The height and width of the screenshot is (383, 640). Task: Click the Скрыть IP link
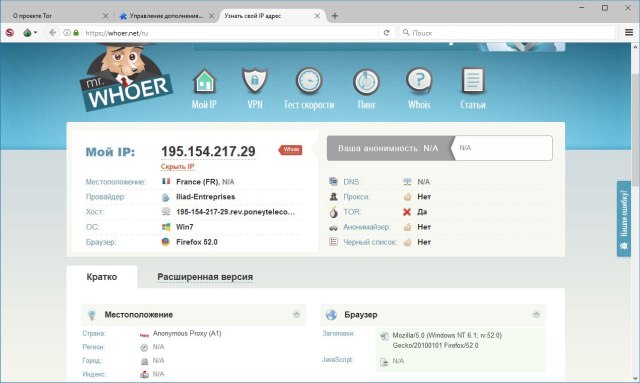177,167
